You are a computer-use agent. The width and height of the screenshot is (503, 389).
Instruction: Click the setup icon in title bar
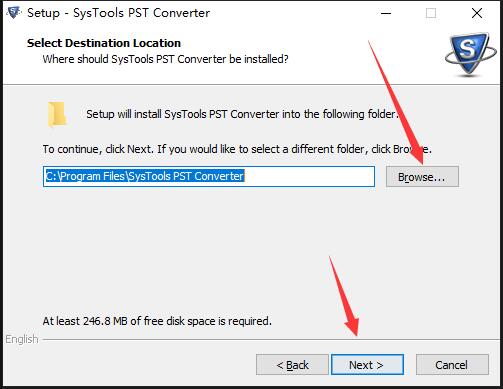pos(14,13)
